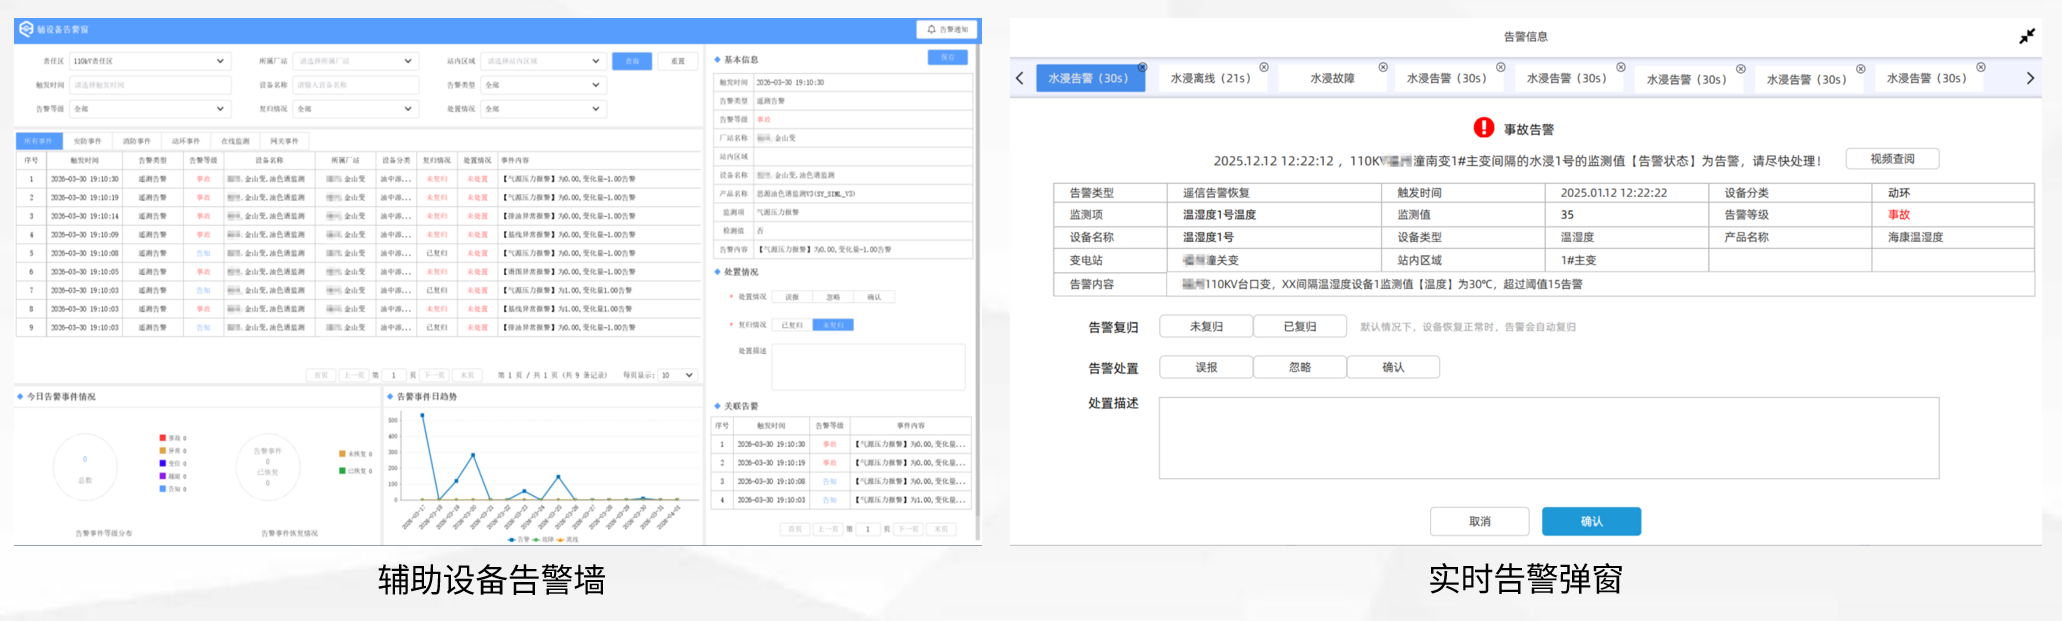Image resolution: width=2062 pixels, height=621 pixels.
Task: Click the blue 确认 button in popup
Action: 1591,521
